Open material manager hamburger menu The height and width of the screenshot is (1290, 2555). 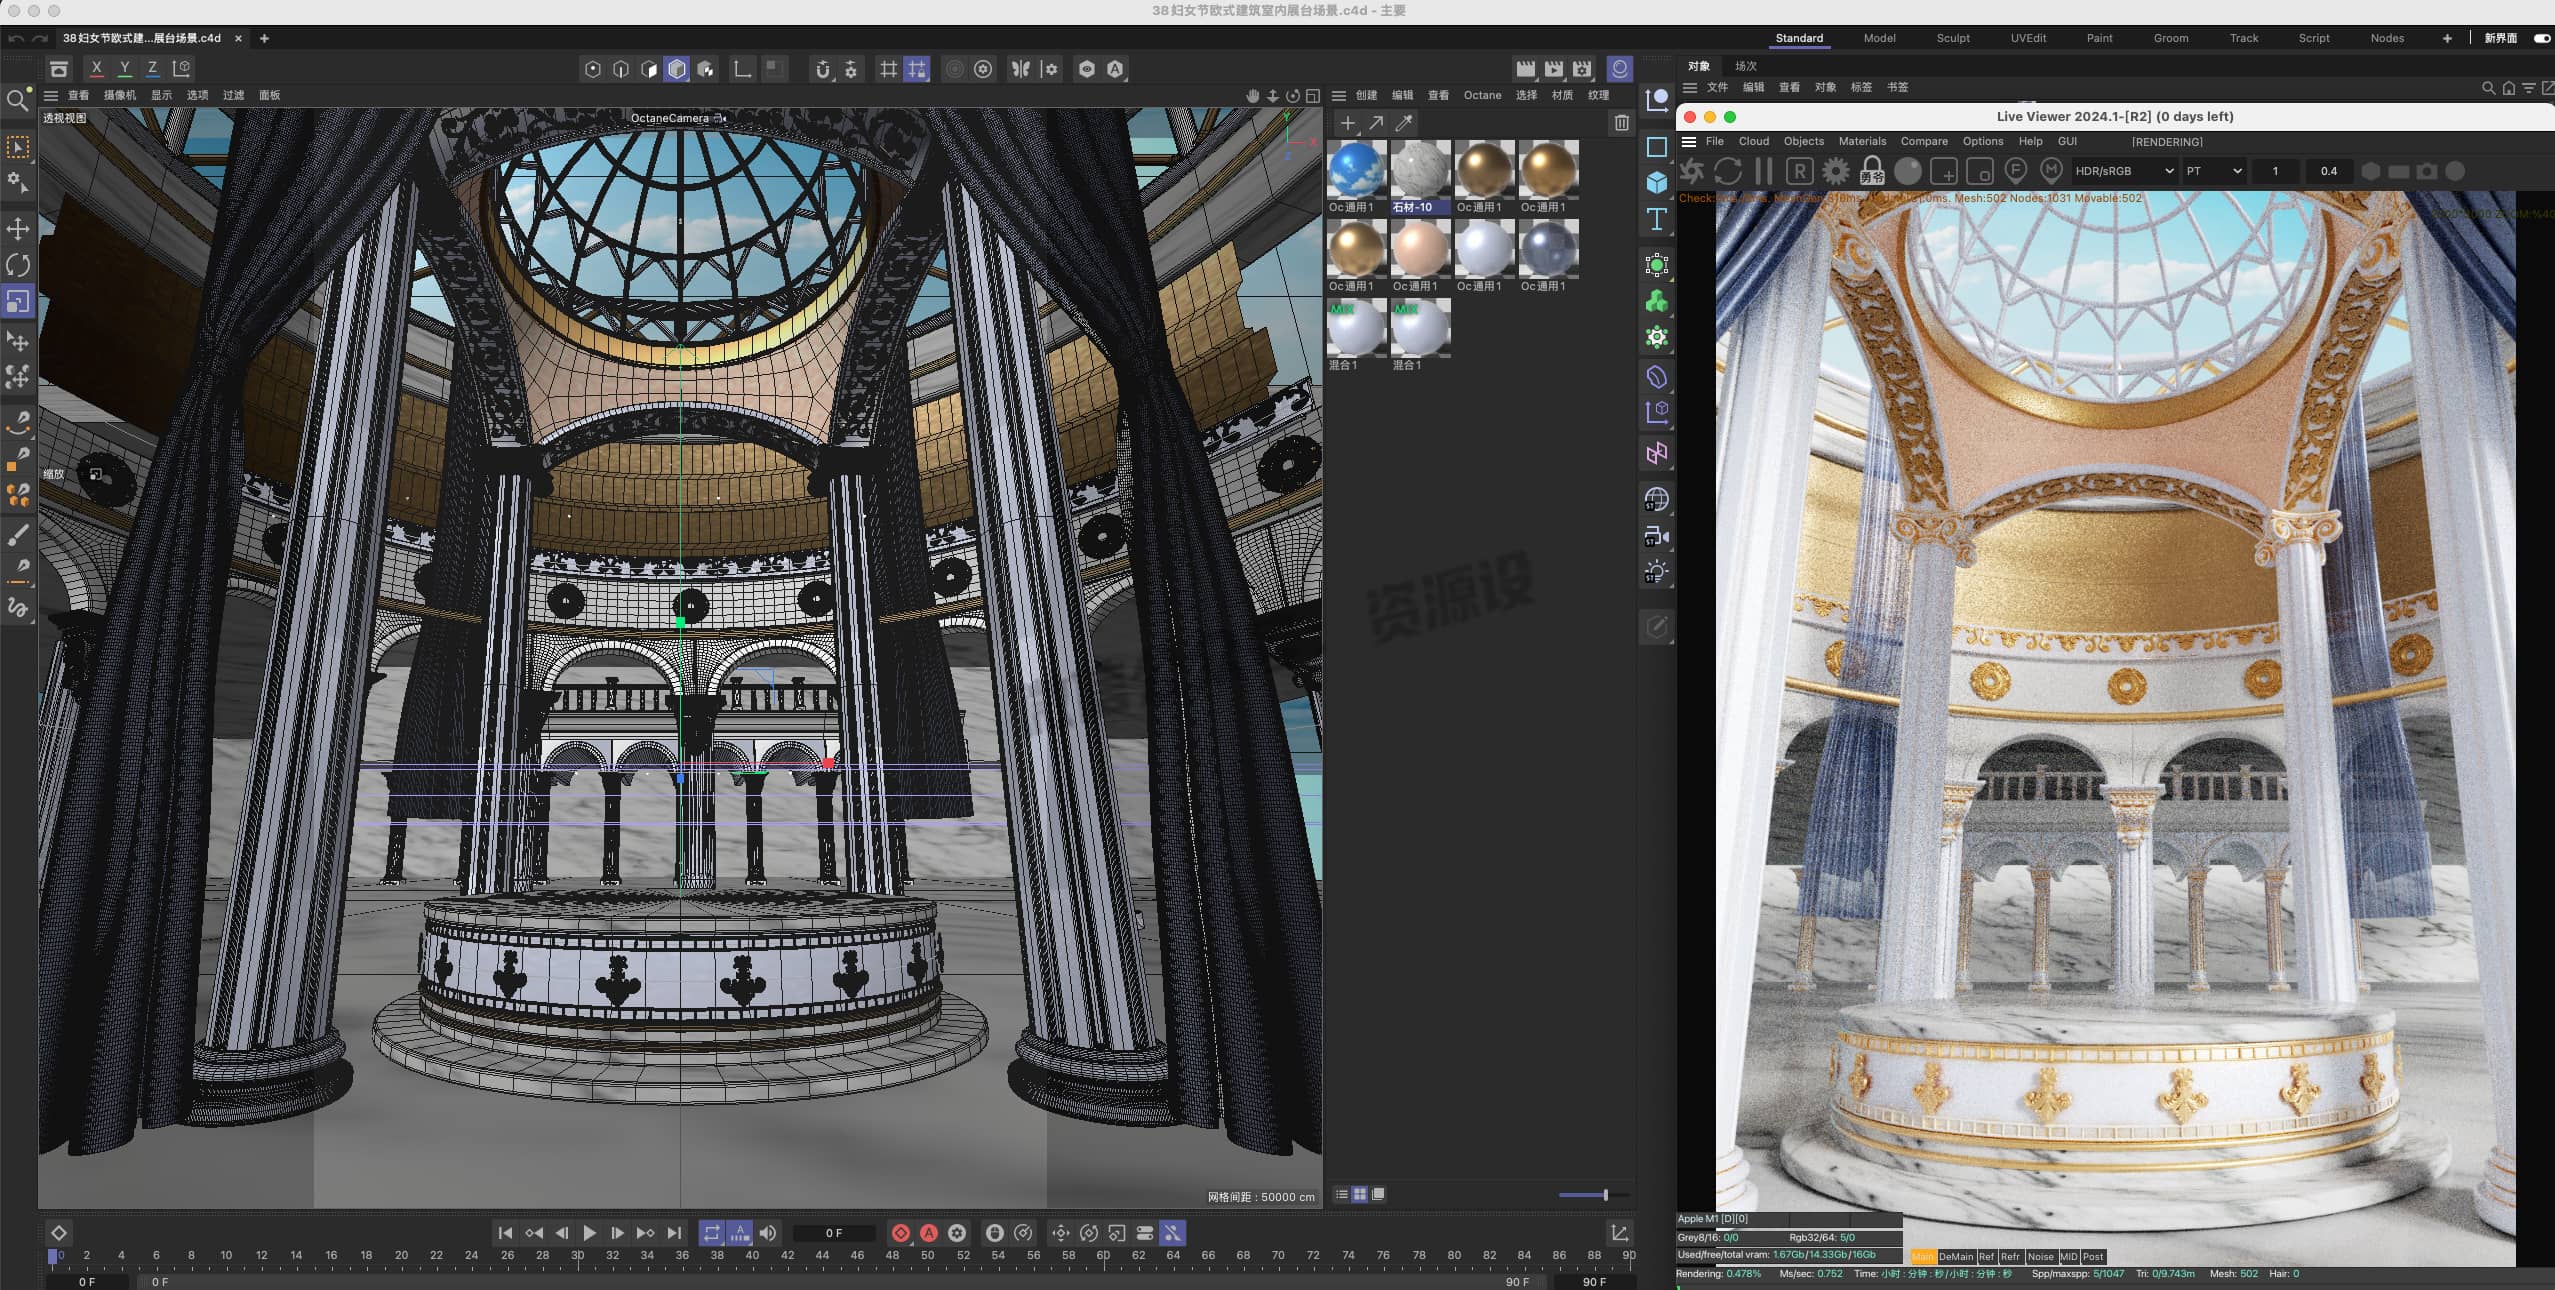click(x=1338, y=95)
